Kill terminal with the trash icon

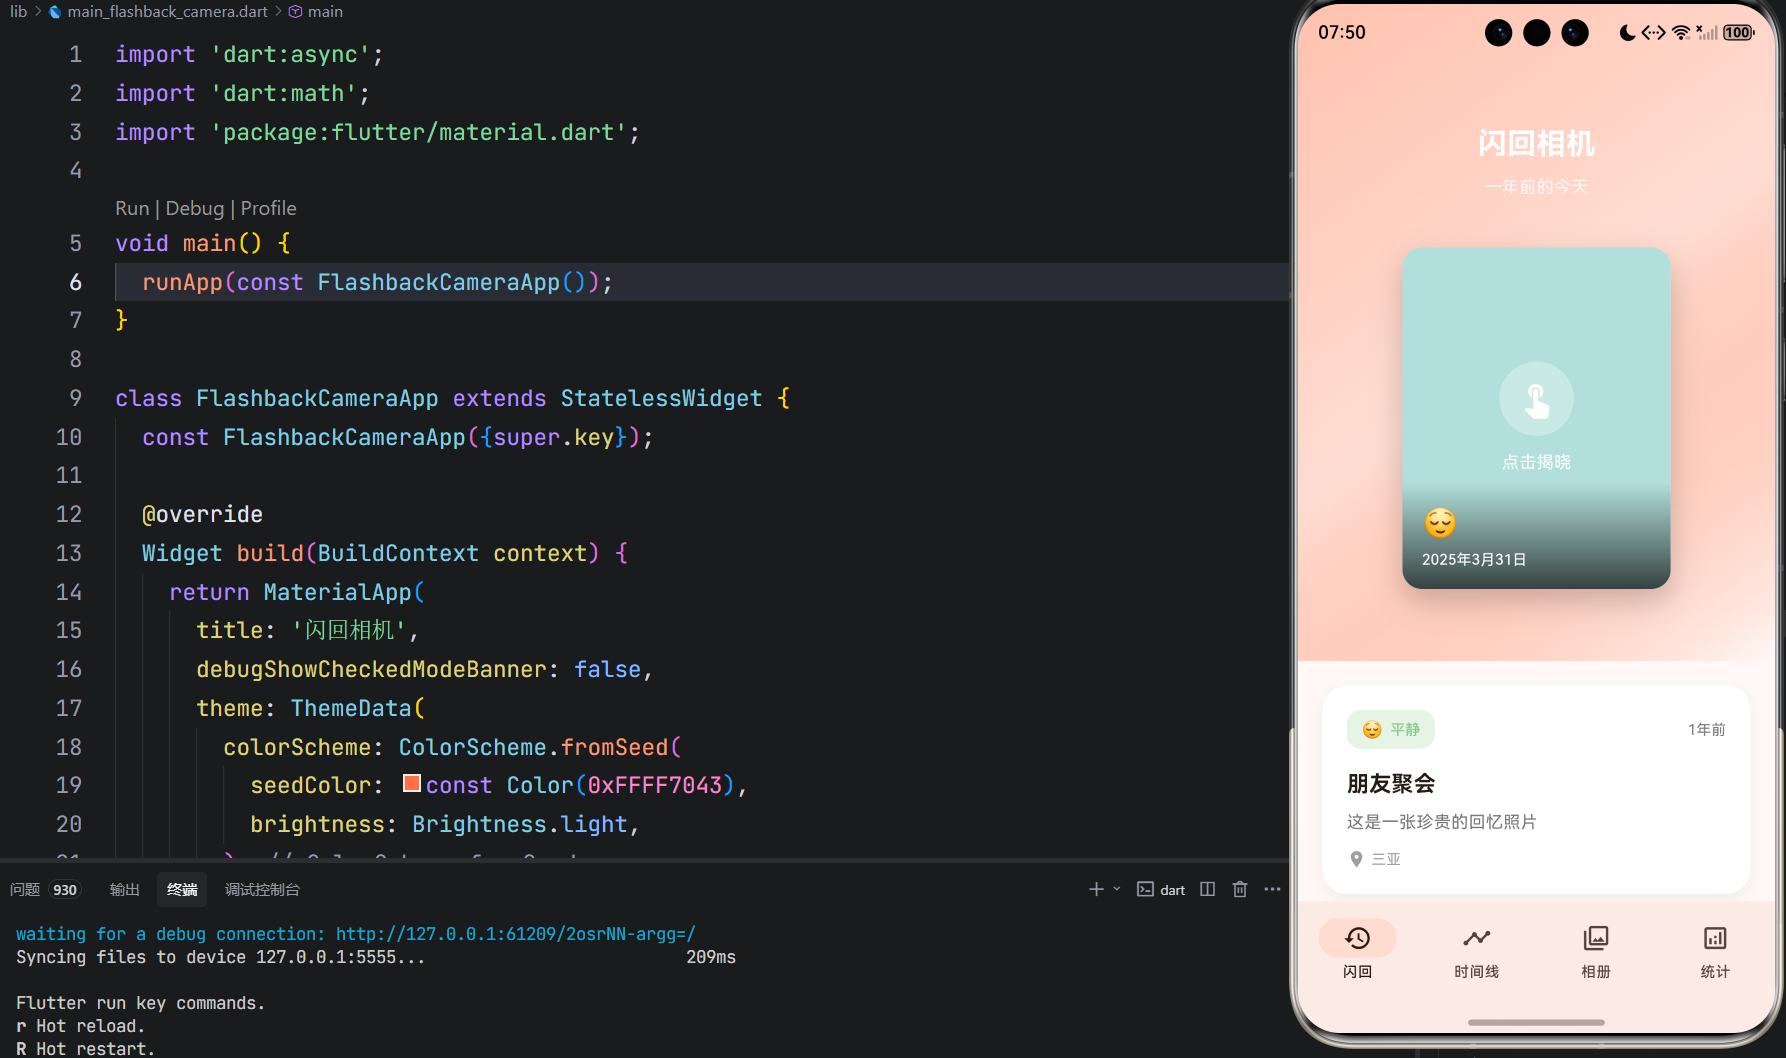tap(1240, 889)
